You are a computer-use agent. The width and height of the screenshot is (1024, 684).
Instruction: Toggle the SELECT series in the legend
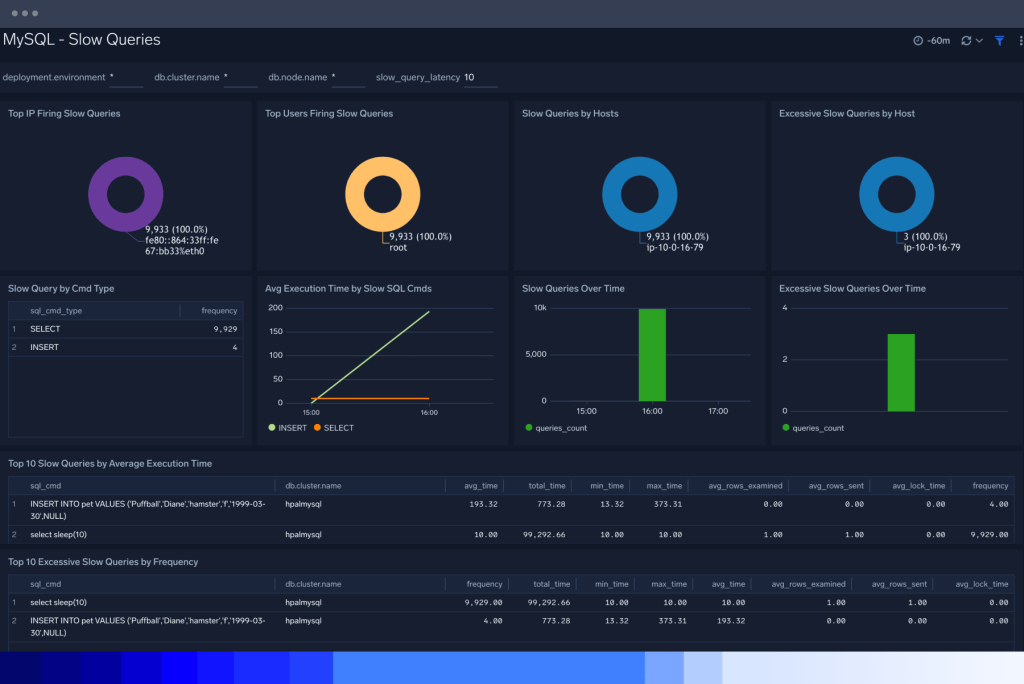tap(337, 427)
